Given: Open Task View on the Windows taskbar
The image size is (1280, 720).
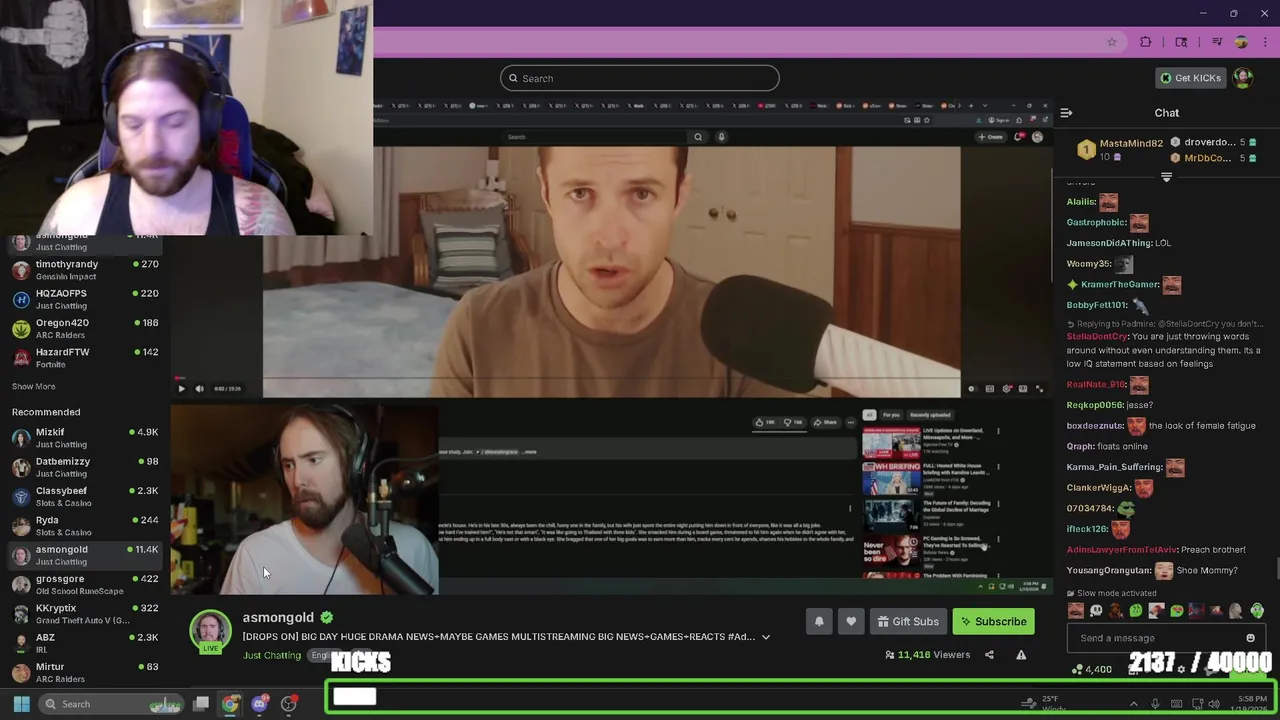Looking at the screenshot, I should click(201, 704).
